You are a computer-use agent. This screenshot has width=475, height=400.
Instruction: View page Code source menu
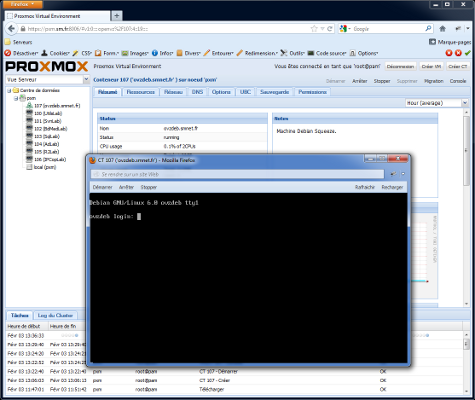coord(327,53)
